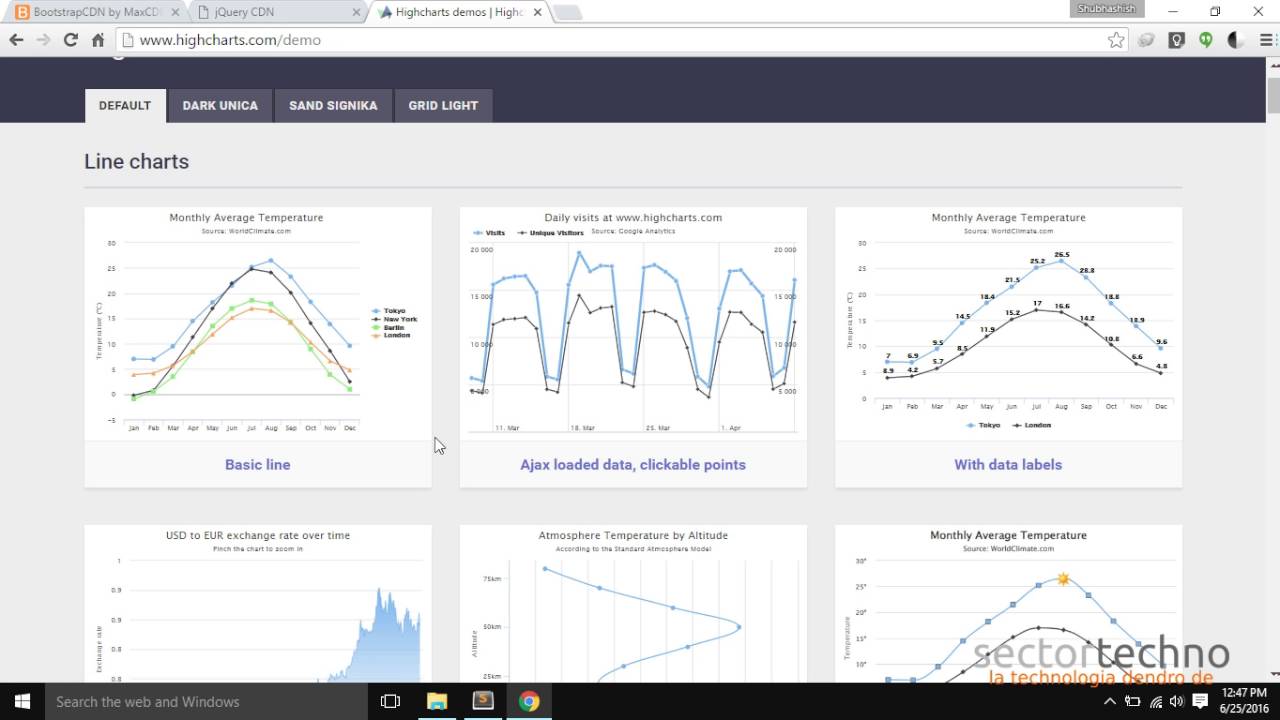Click the Line charts section heading

tap(137, 161)
